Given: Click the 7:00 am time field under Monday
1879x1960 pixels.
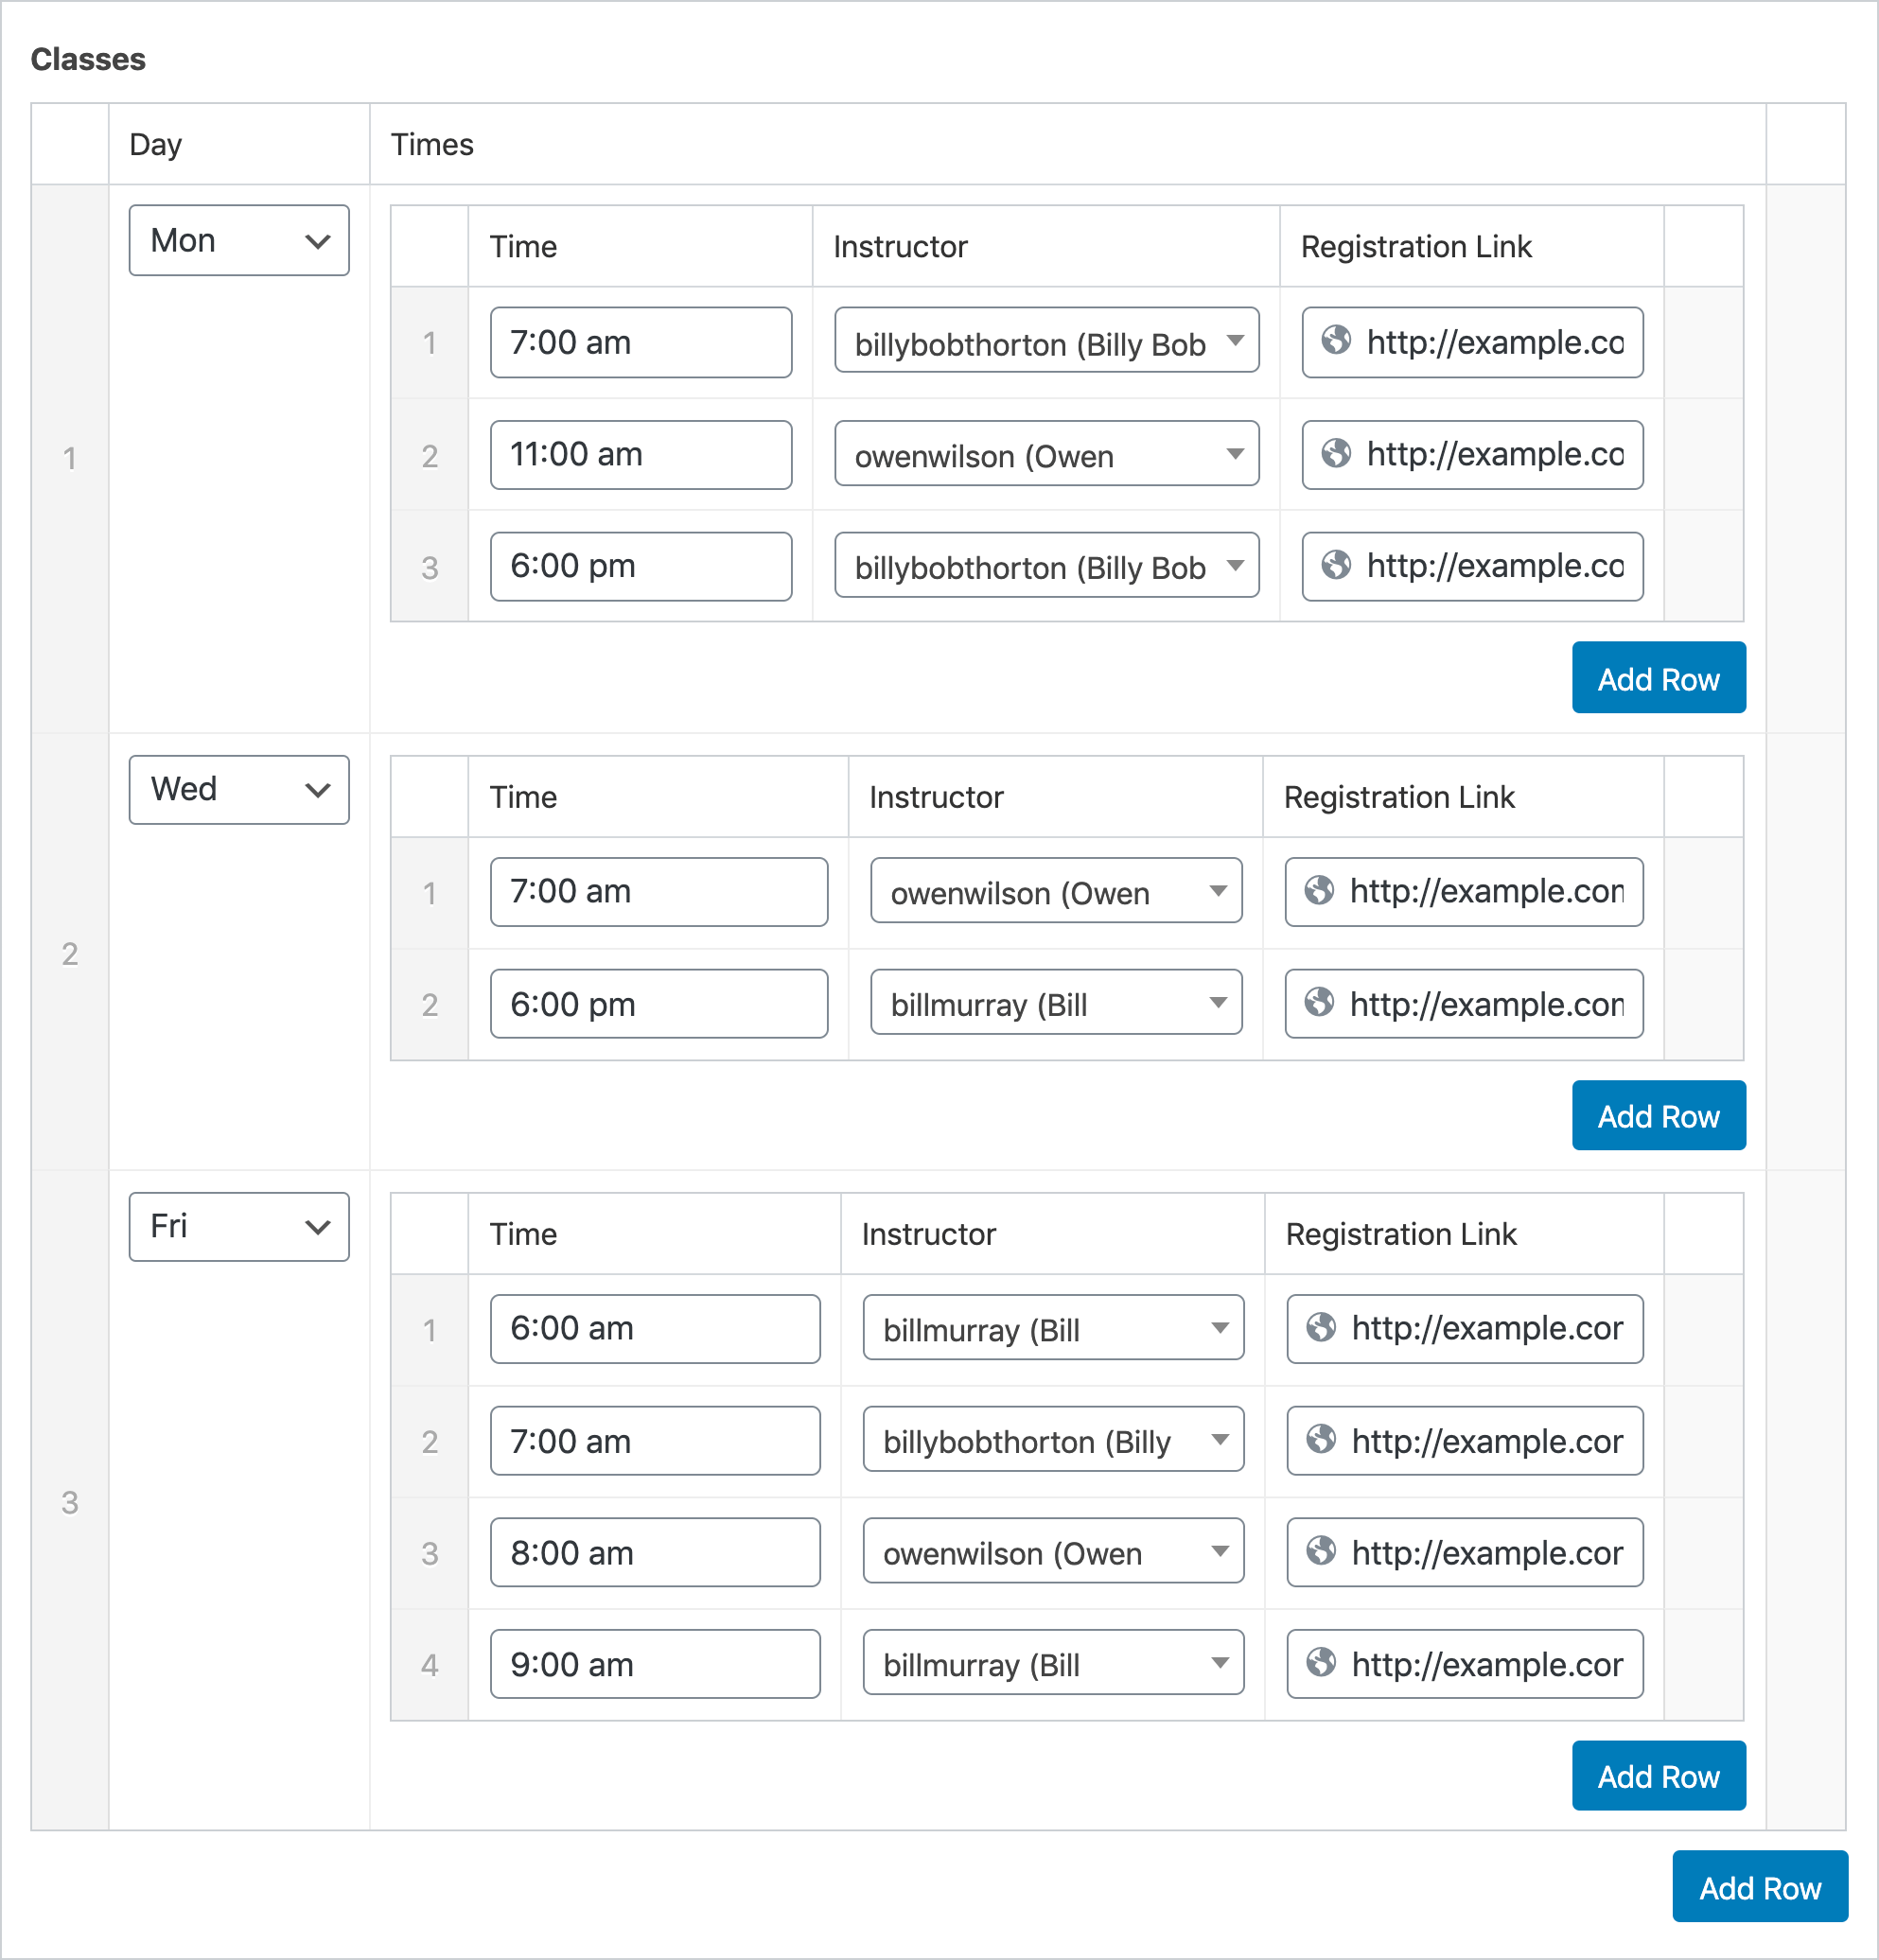Looking at the screenshot, I should [640, 343].
